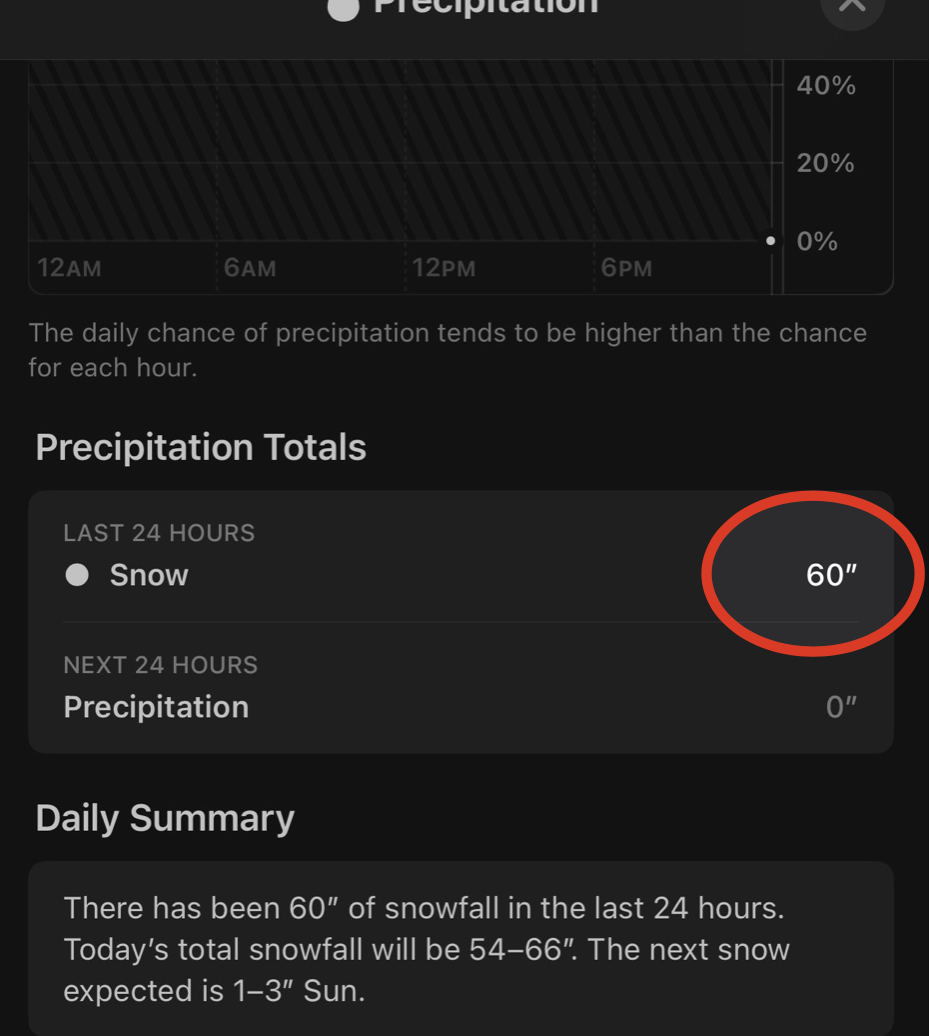Click the gray dot icon beside Snow
Image resolution: width=930 pixels, height=1036 pixels.
tap(77, 575)
